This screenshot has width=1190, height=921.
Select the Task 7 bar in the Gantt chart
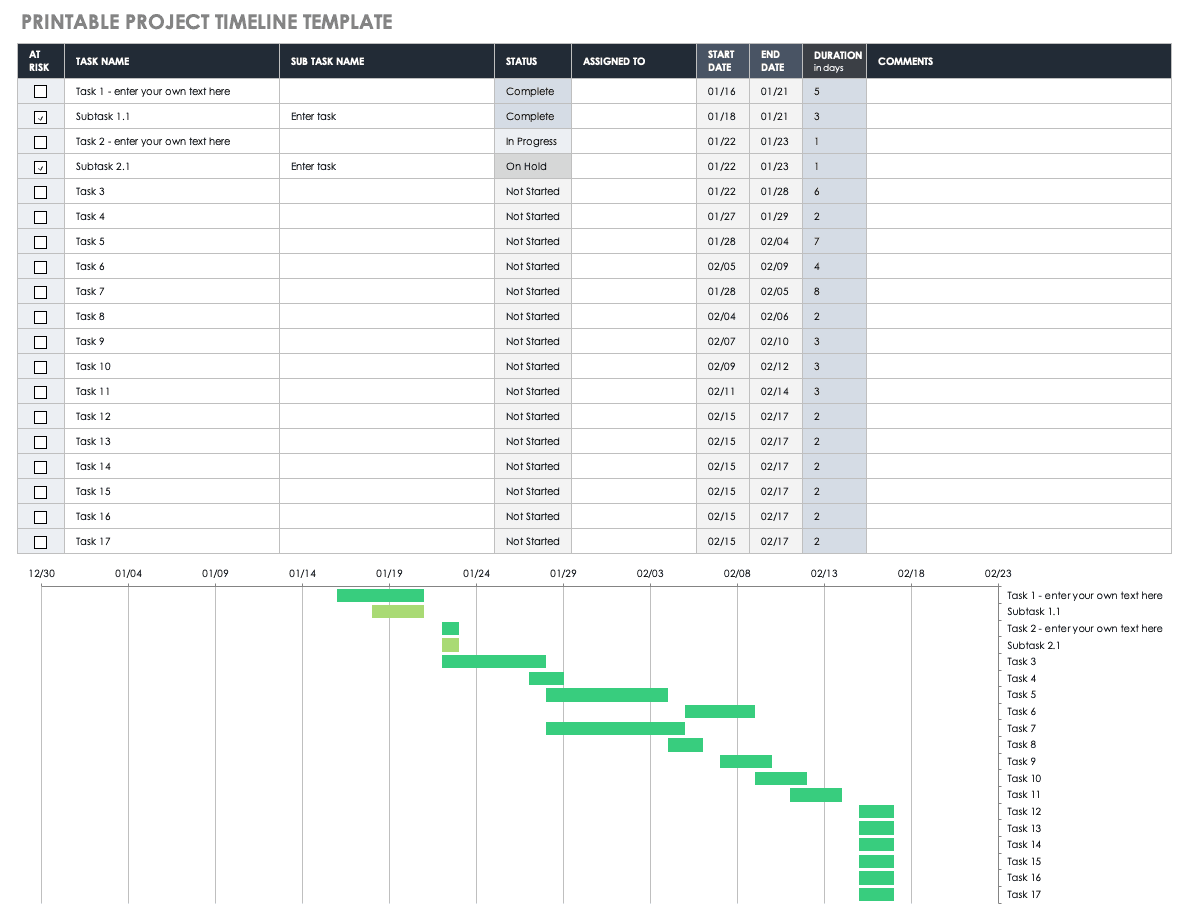coord(615,729)
